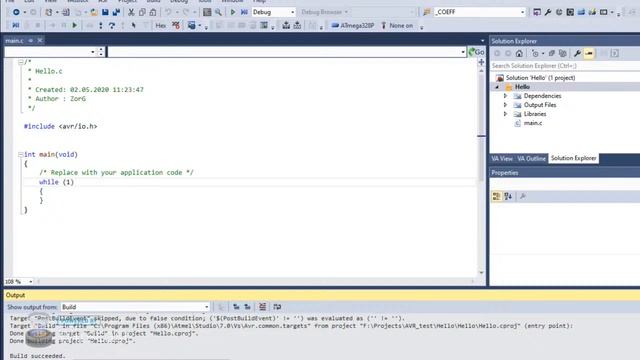Click the Go button in navigation bar
The width and height of the screenshot is (640, 360).
pyautogui.click(x=476, y=52)
